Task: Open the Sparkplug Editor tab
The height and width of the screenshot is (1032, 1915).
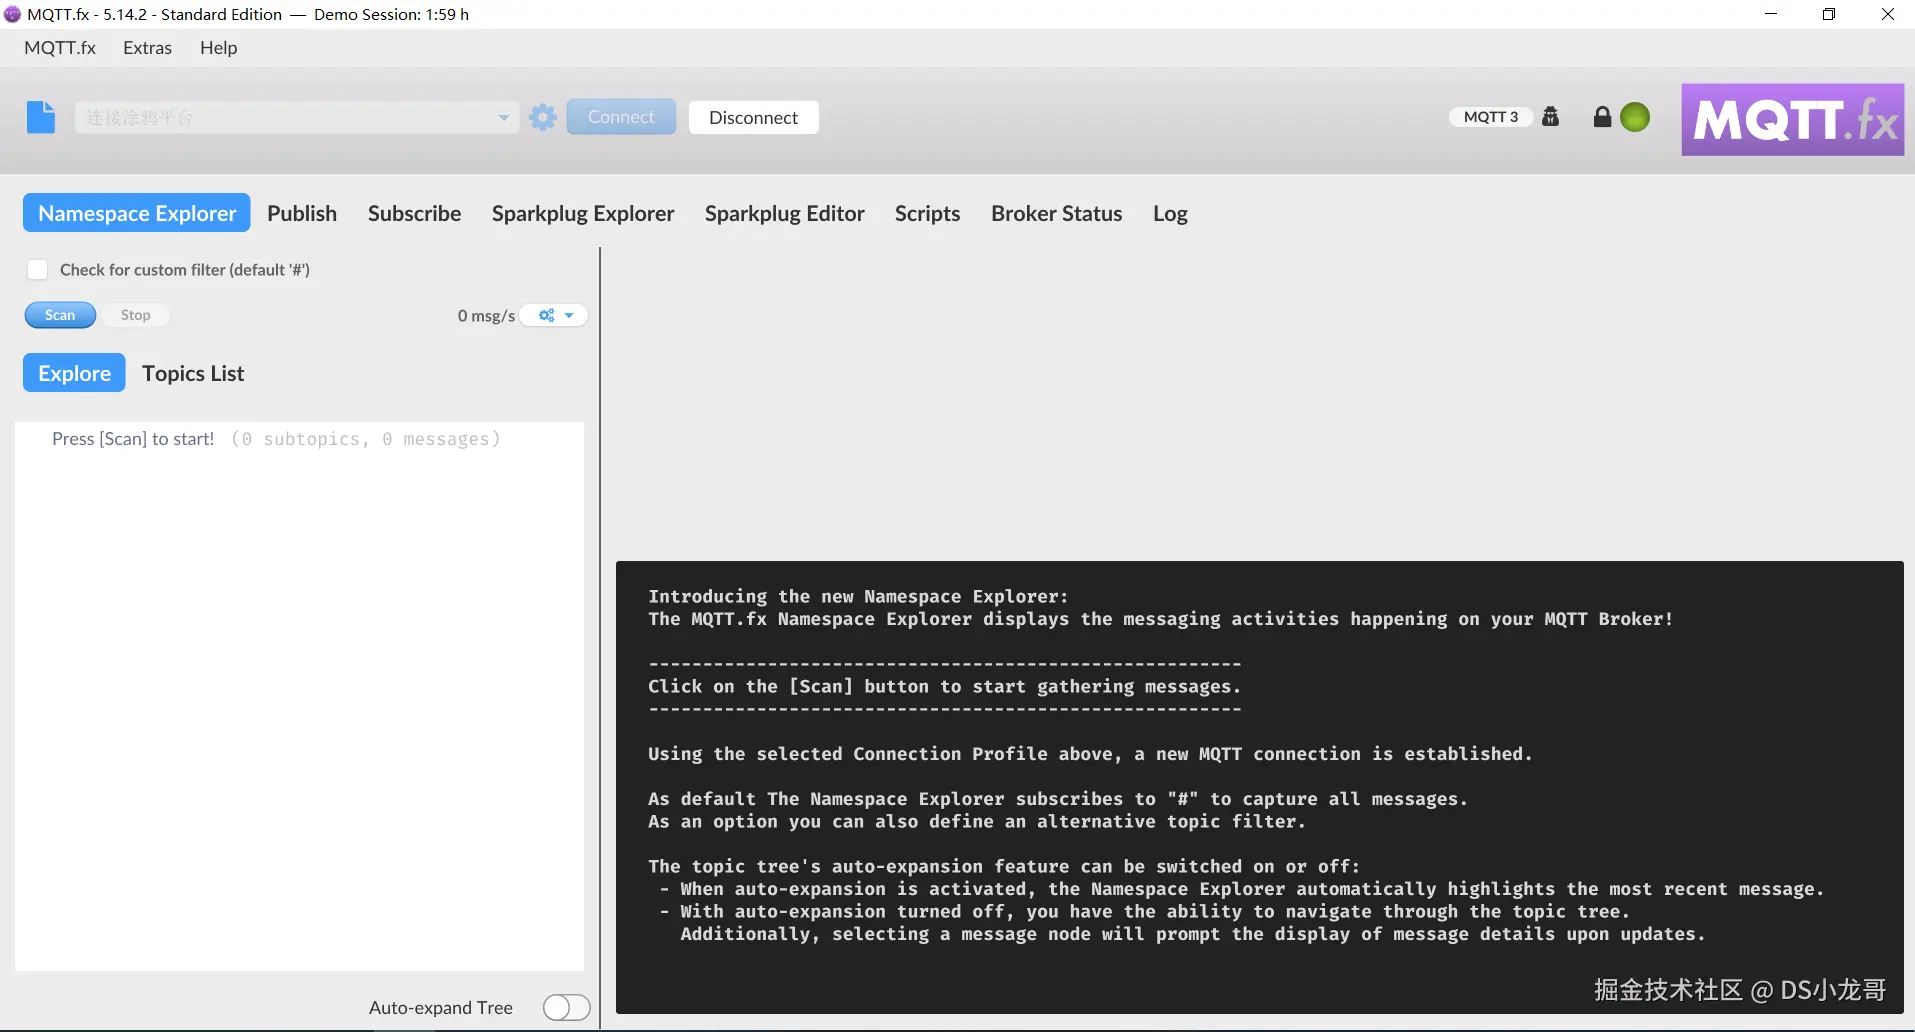Action: click(x=785, y=213)
